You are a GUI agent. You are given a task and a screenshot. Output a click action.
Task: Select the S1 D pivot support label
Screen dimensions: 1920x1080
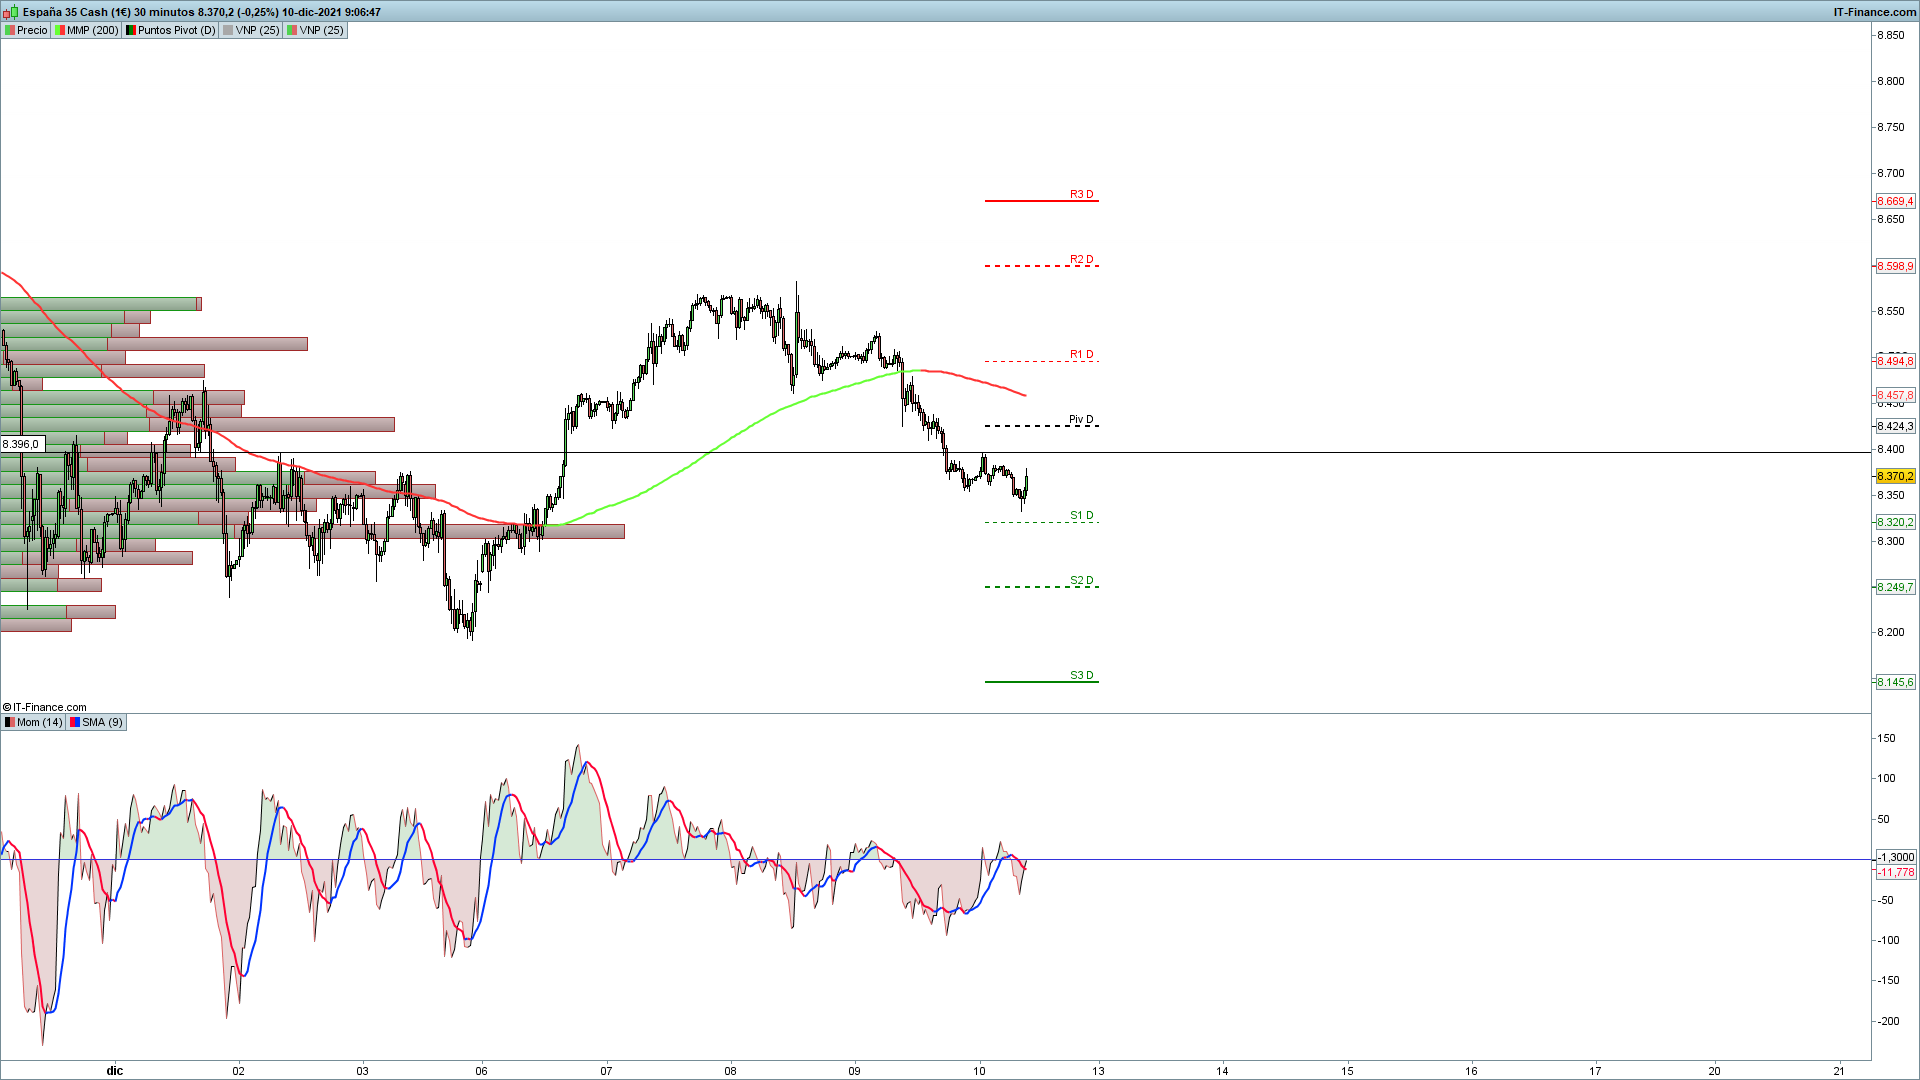tap(1081, 515)
